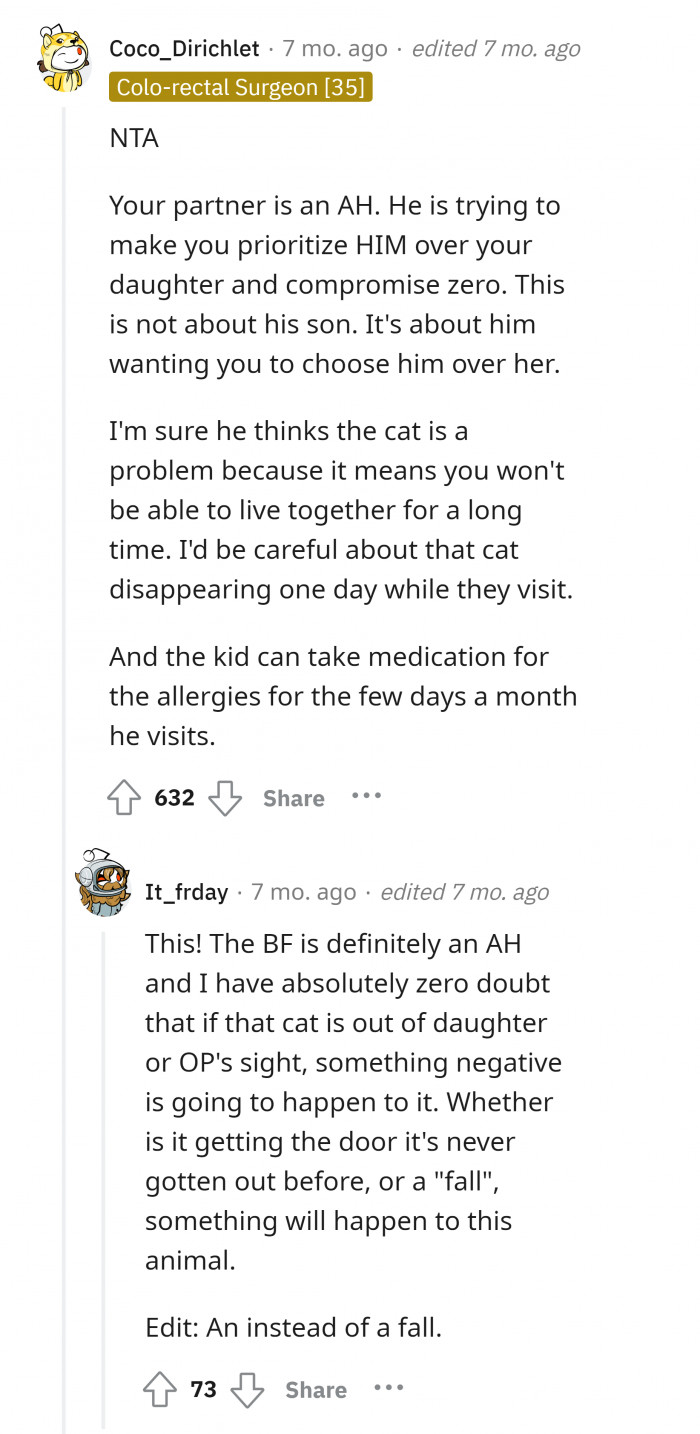The image size is (700, 1434).
Task: Upvote Coco_Dirichlet's comment
Action: click(125, 798)
